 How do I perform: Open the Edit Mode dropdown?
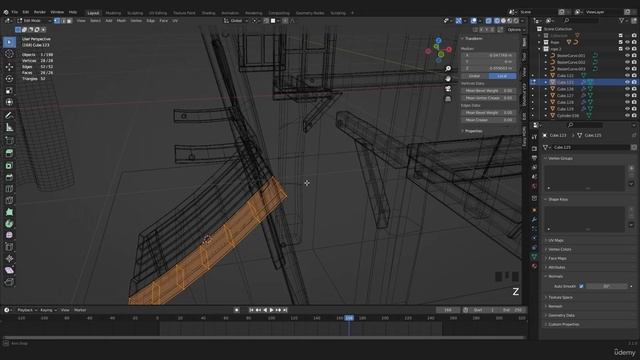click(34, 20)
